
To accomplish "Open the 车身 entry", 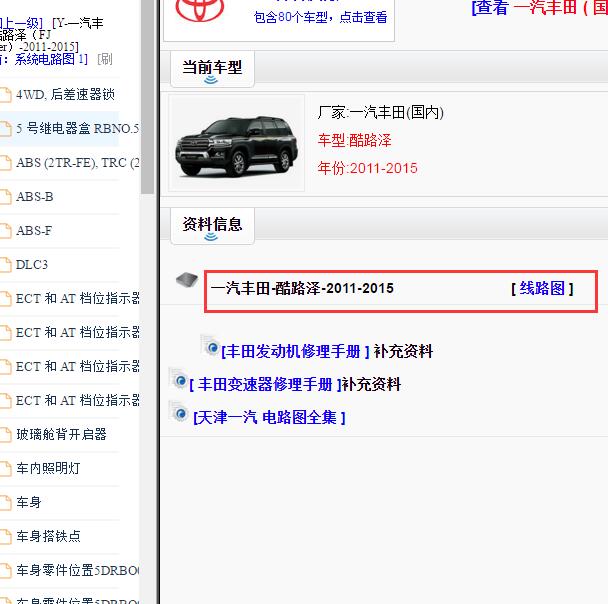I will (x=29, y=502).
